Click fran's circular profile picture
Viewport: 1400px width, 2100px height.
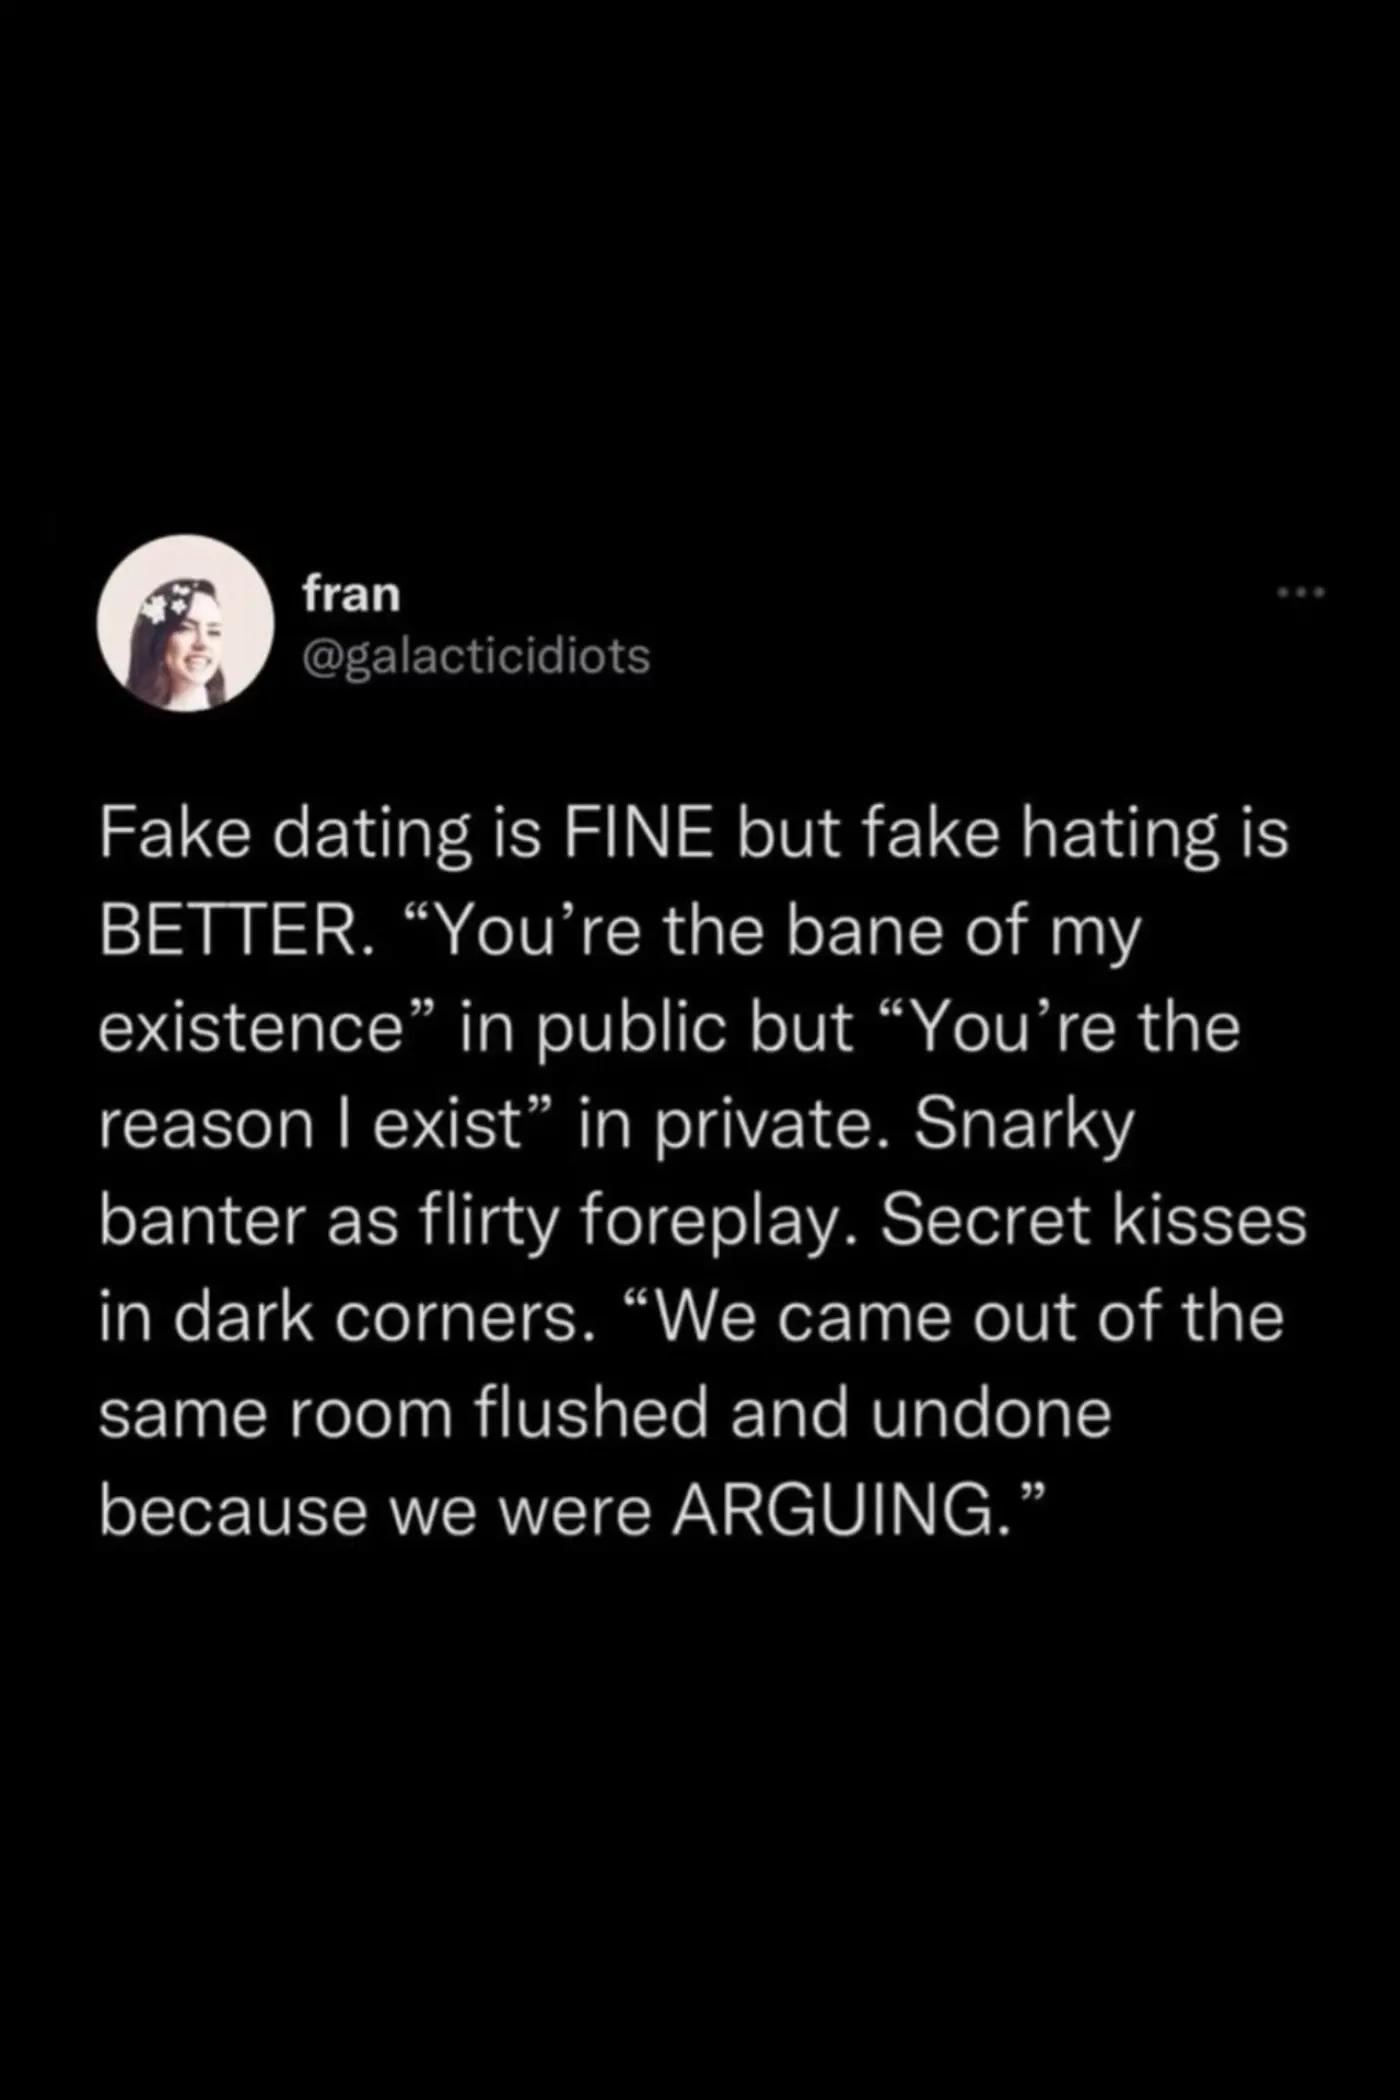click(186, 623)
